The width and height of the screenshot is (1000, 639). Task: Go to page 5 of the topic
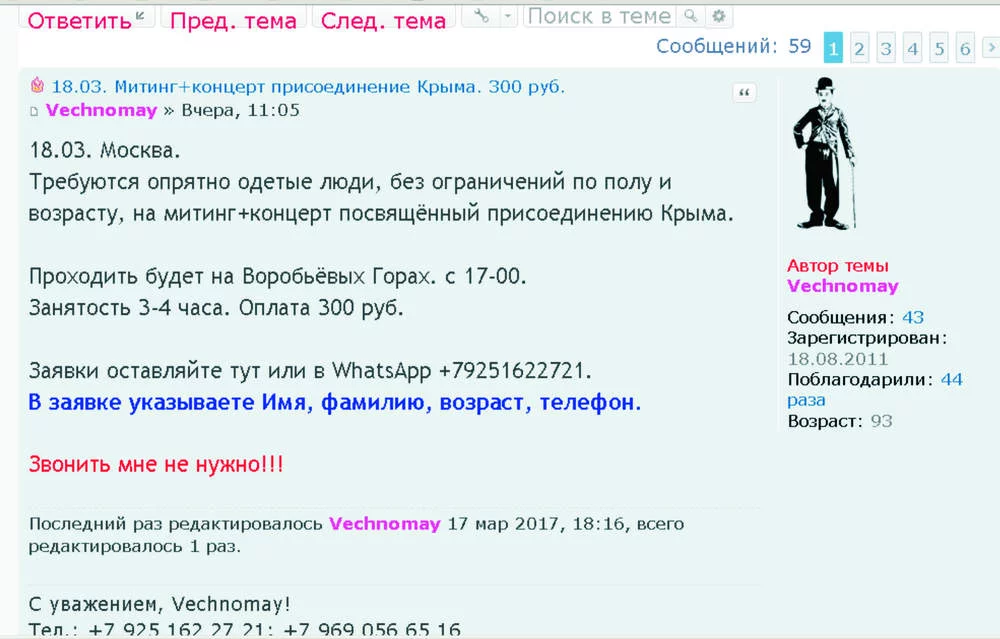[x=939, y=48]
